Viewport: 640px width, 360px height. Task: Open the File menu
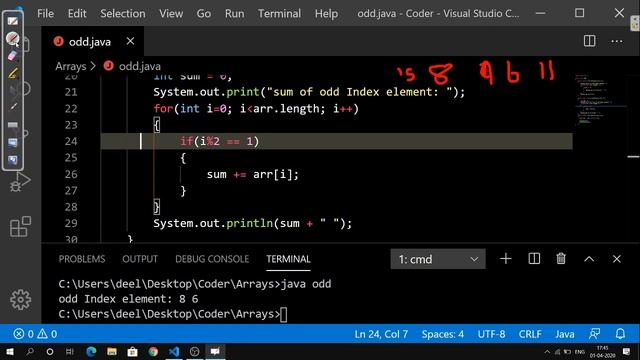[45, 13]
